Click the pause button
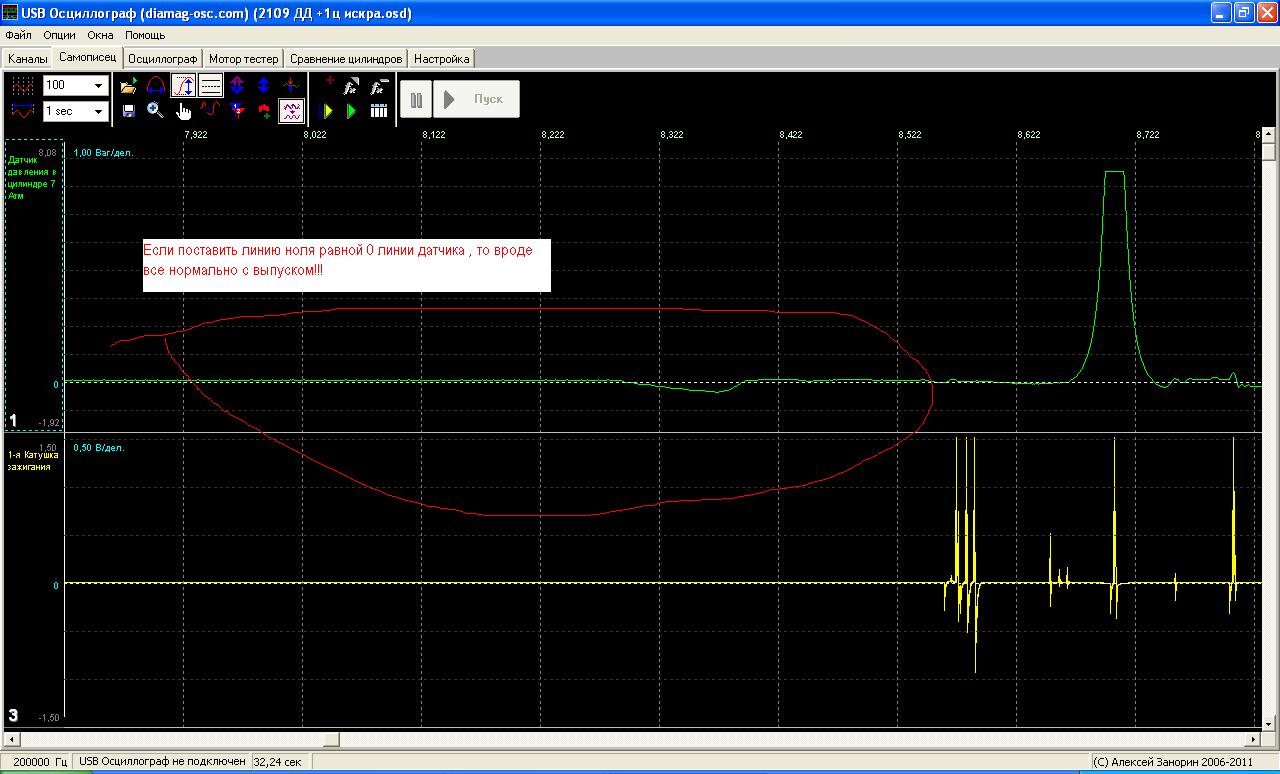Image resolution: width=1280 pixels, height=774 pixels. click(x=416, y=99)
